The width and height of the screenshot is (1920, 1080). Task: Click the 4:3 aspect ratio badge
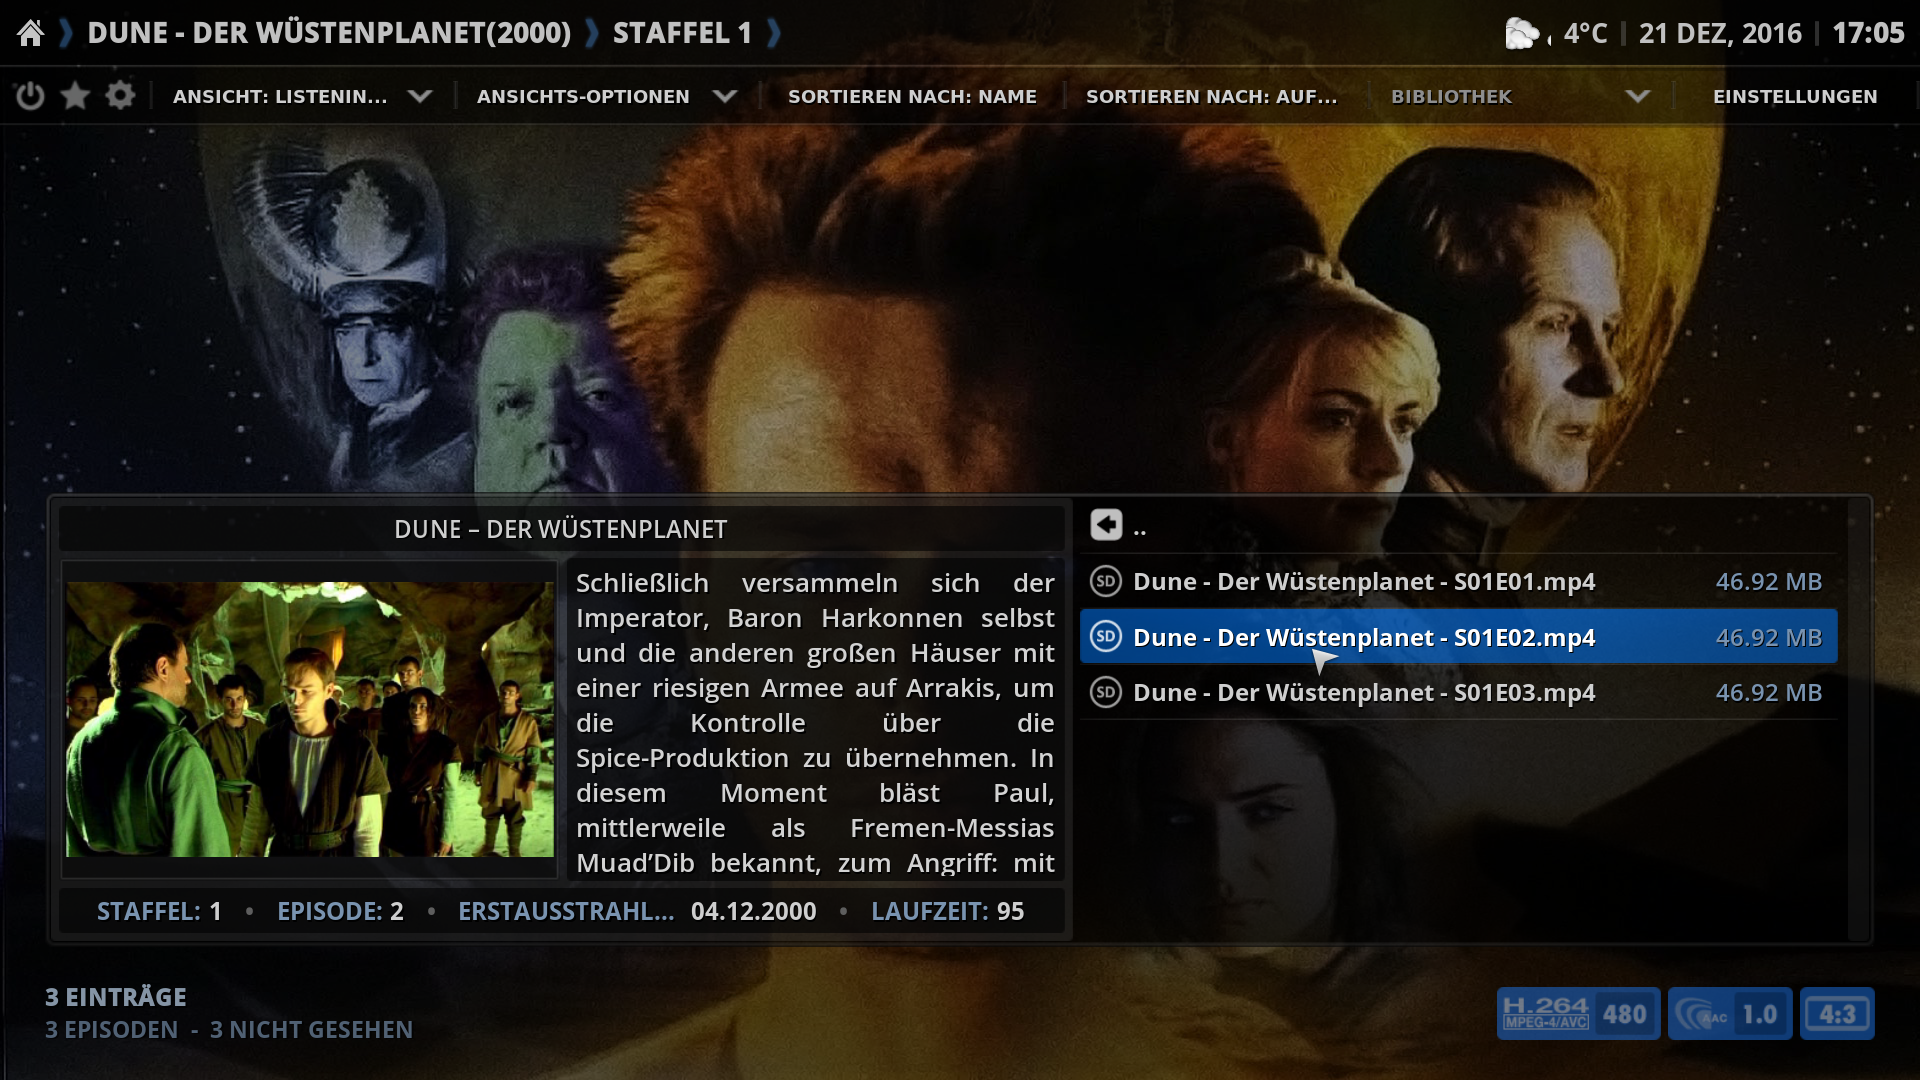1837,1014
